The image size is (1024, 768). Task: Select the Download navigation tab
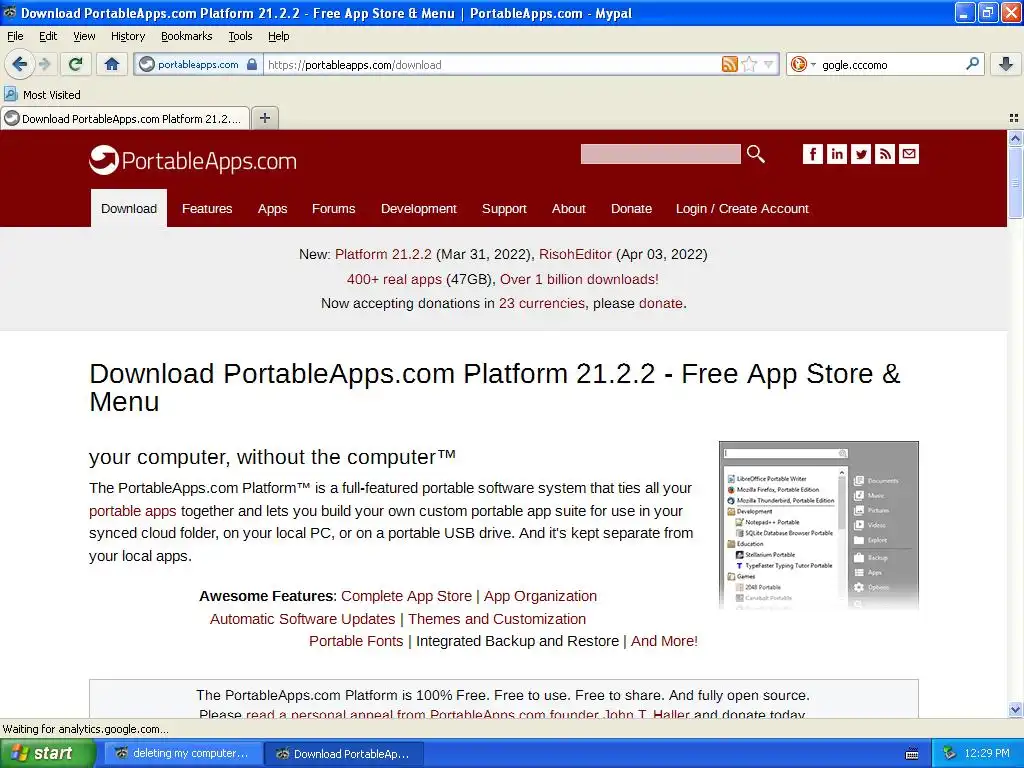click(129, 208)
